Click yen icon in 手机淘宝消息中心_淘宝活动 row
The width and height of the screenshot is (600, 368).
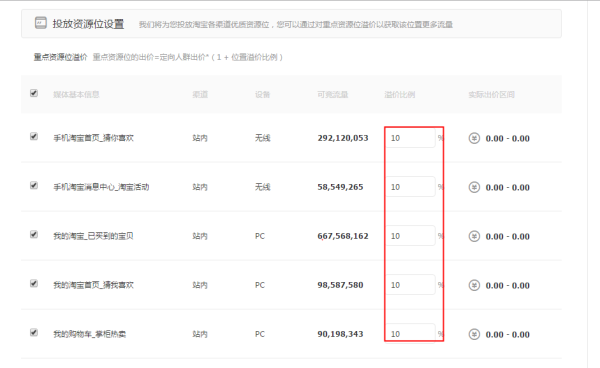pyautogui.click(x=474, y=187)
